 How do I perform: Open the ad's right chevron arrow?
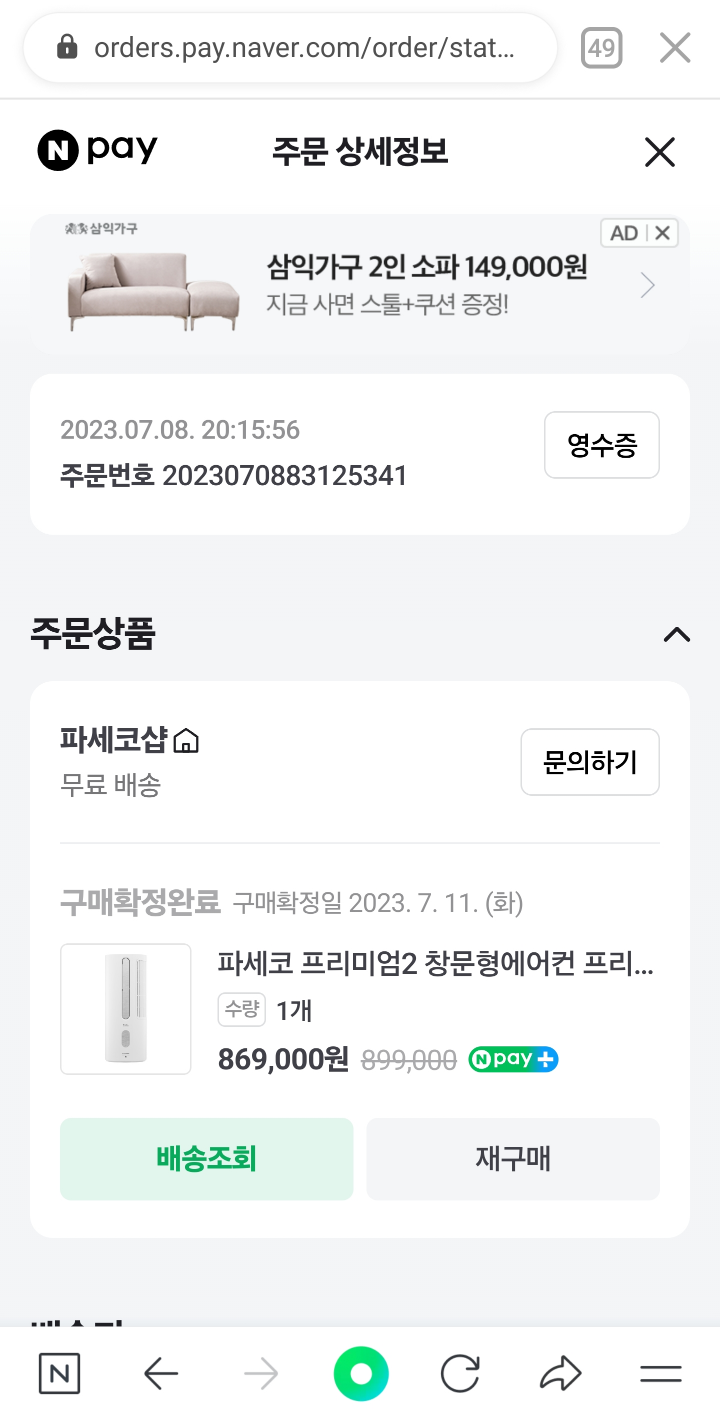coord(648,286)
